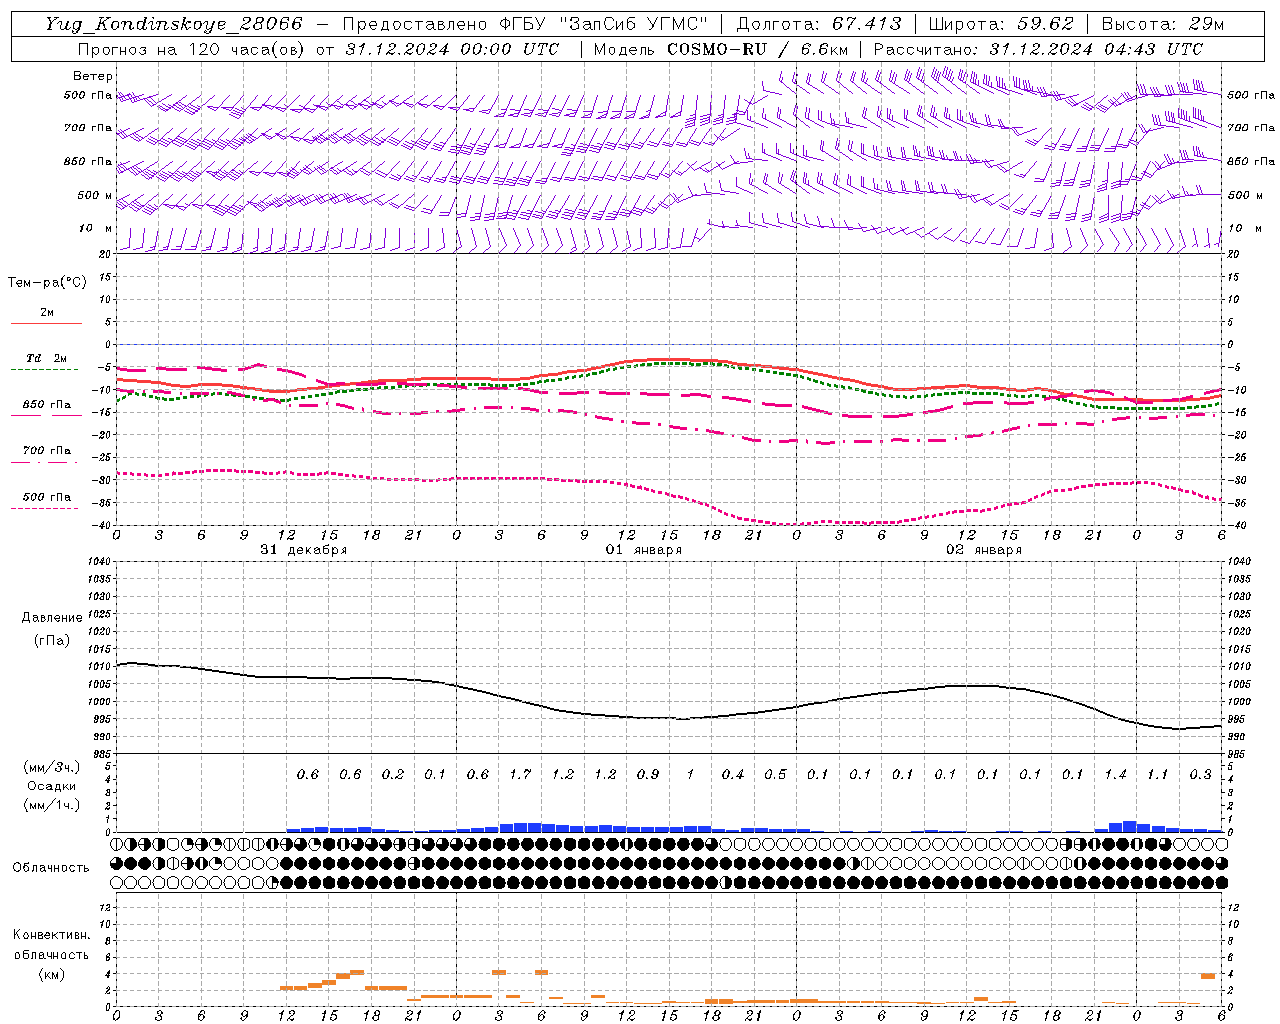Click the Облачность cloud cover label
Image resolution: width=1280 pixels, height=1024 pixels.
click(51, 868)
